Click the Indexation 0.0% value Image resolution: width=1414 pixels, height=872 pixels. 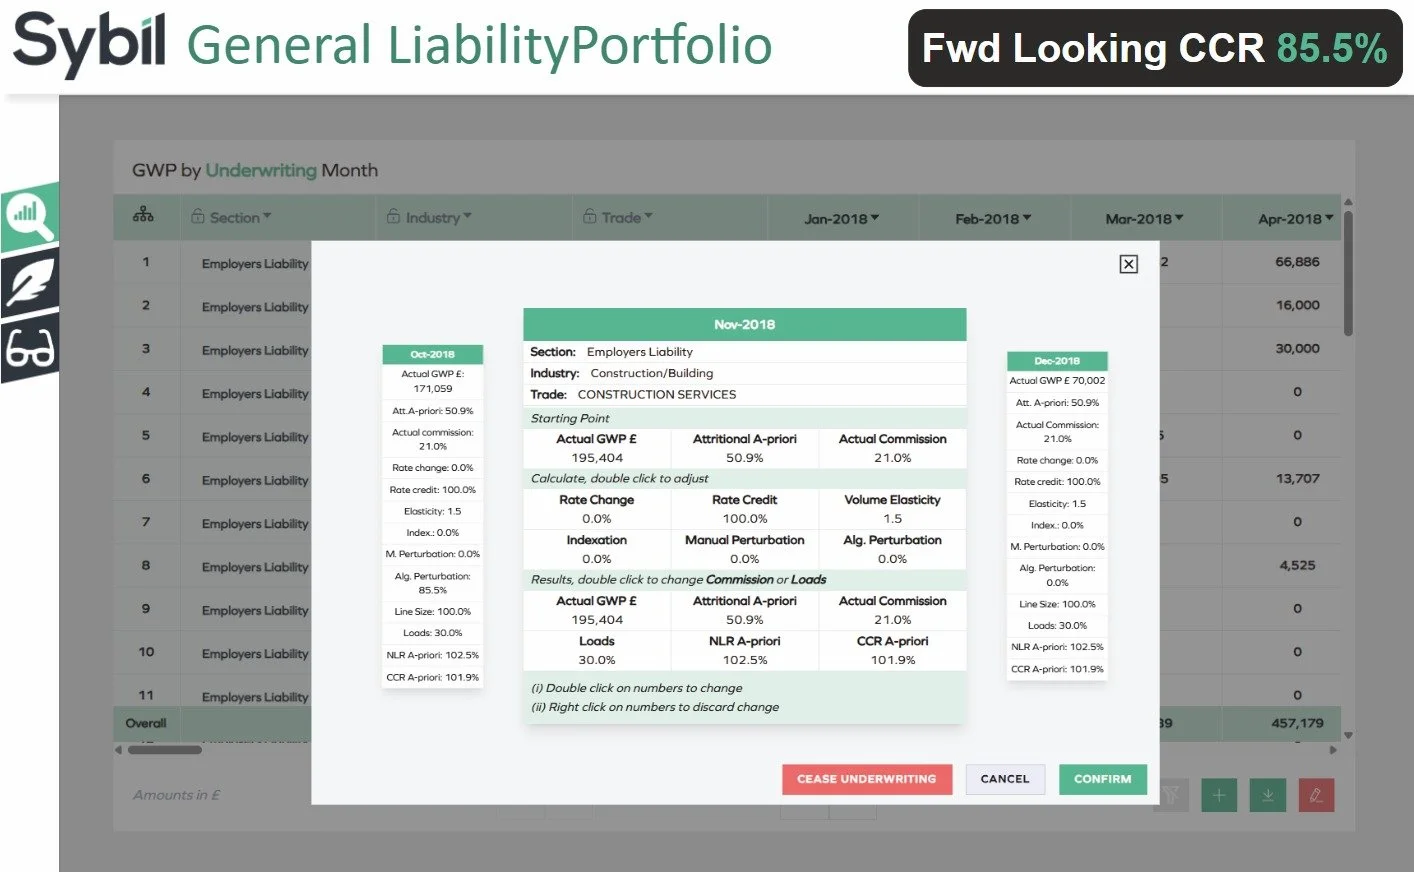pyautogui.click(x=597, y=559)
